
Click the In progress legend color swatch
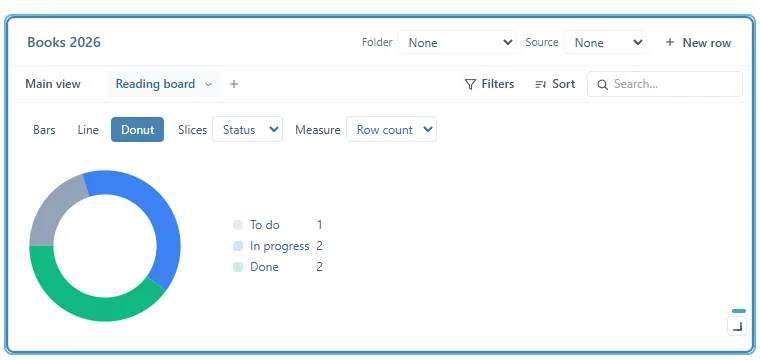pos(238,246)
